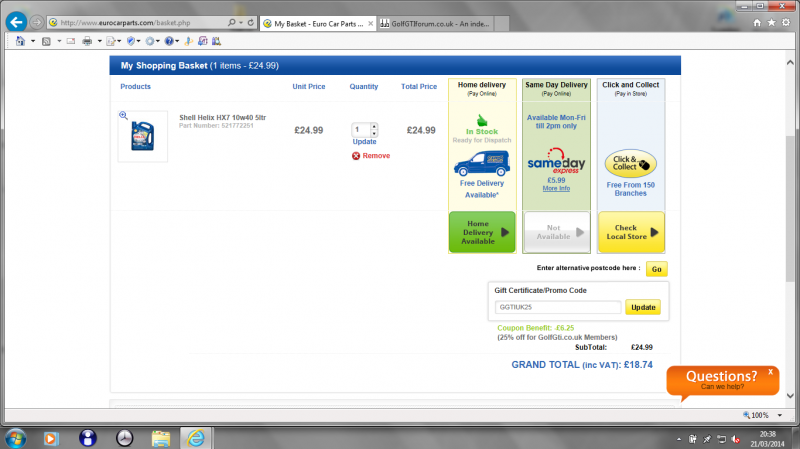Open the IE Tools gear icon

(787, 21)
